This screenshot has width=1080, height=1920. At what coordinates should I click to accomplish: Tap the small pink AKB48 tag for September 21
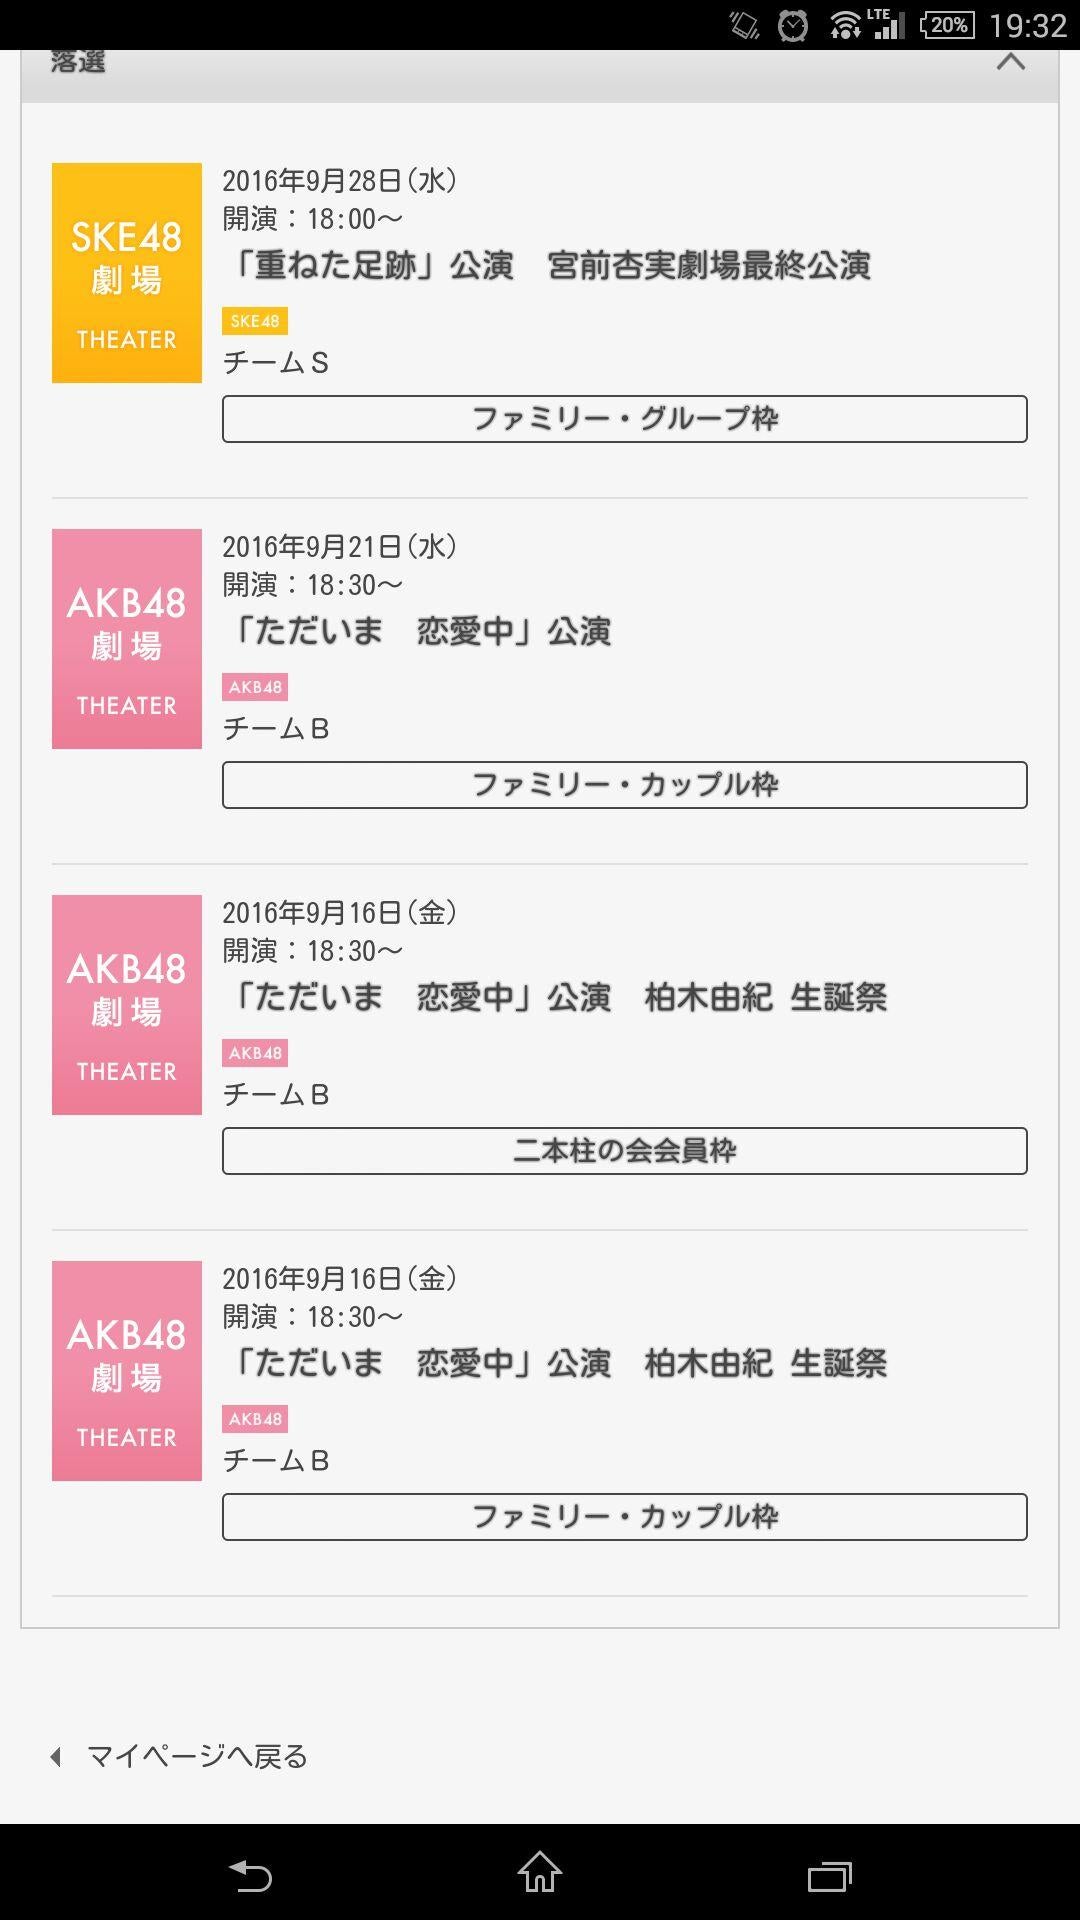(255, 687)
